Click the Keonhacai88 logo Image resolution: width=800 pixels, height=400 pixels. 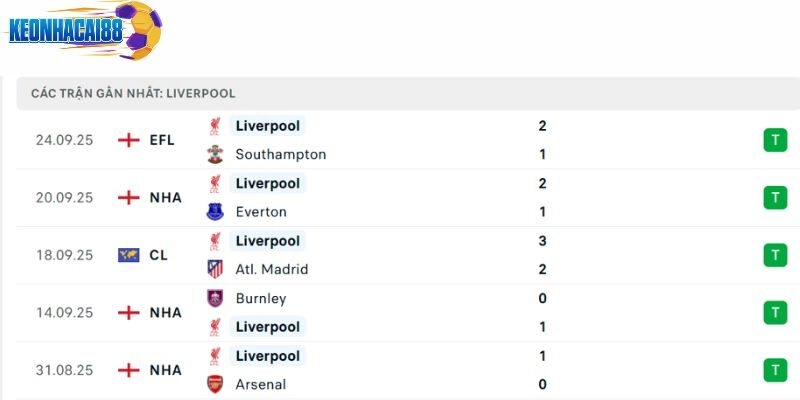(x=85, y=30)
